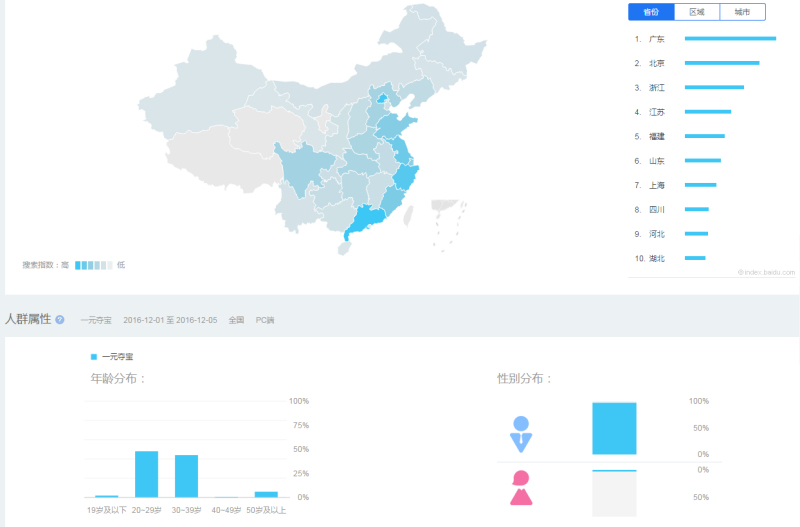The image size is (800, 527).
Task: Open the 城市 tab
Action: click(x=742, y=12)
